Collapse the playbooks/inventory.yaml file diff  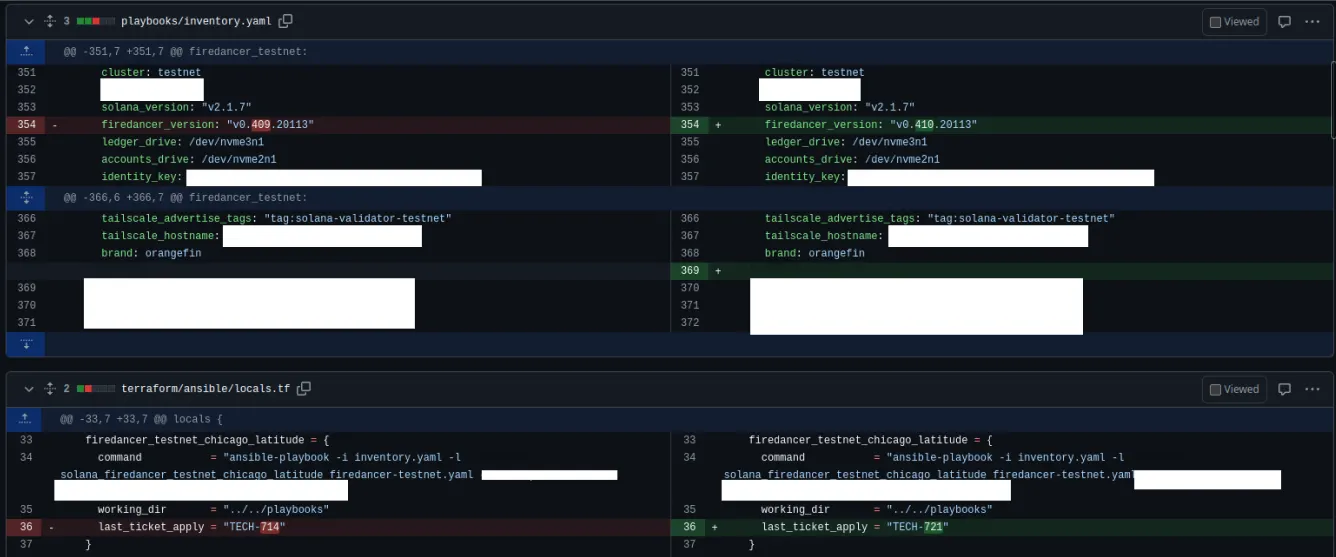28,21
